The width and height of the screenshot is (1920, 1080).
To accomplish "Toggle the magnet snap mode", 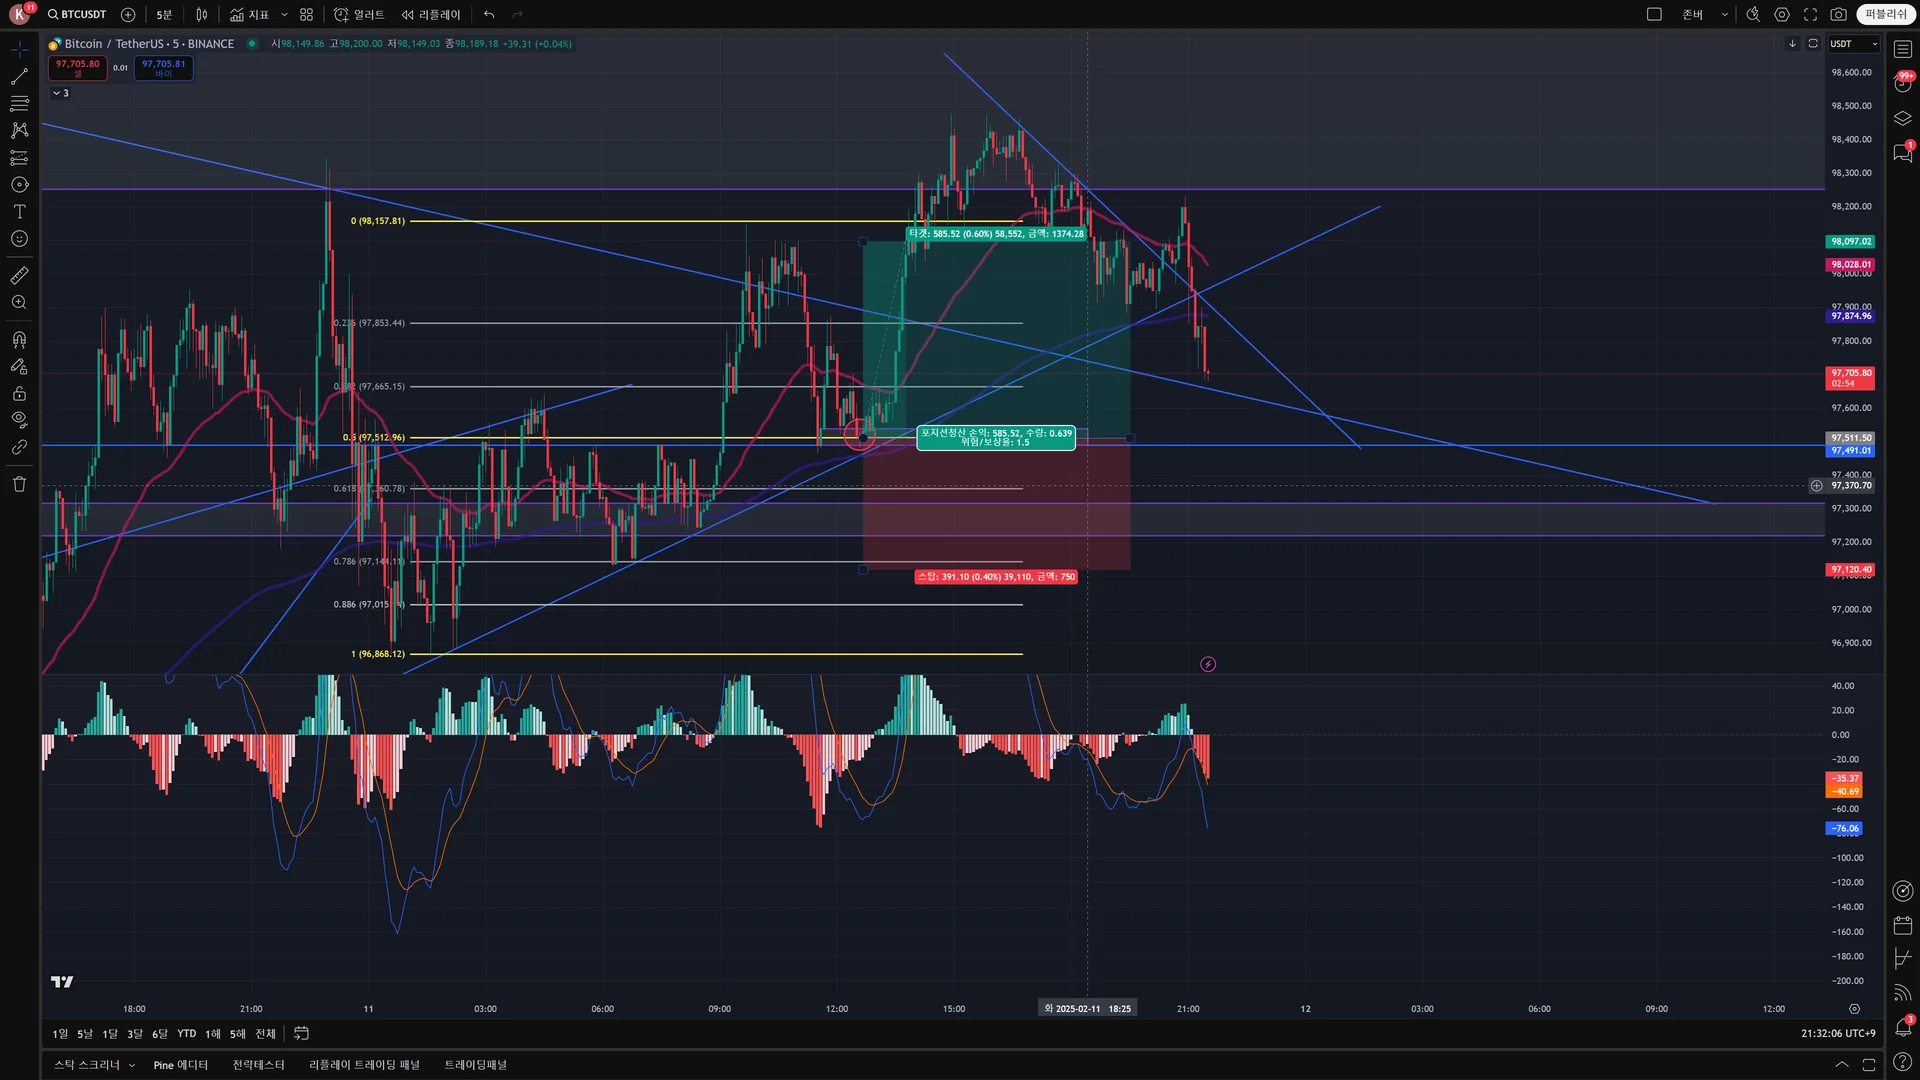I will coord(19,339).
